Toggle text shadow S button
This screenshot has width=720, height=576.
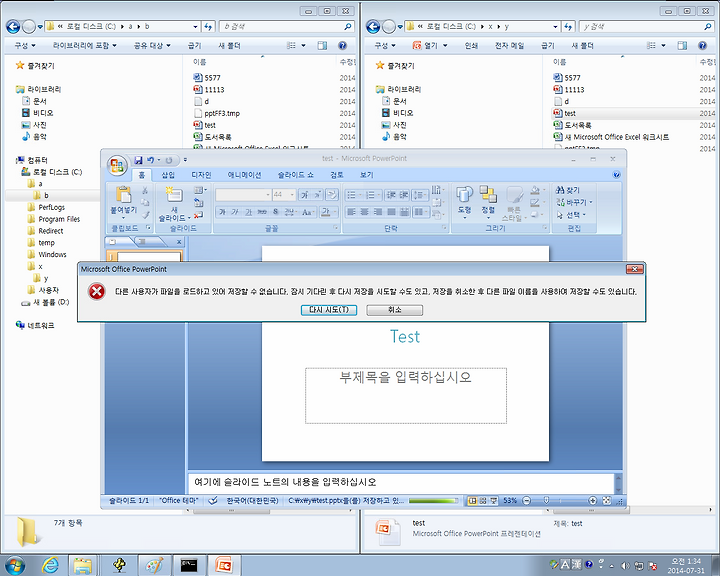tap(276, 212)
